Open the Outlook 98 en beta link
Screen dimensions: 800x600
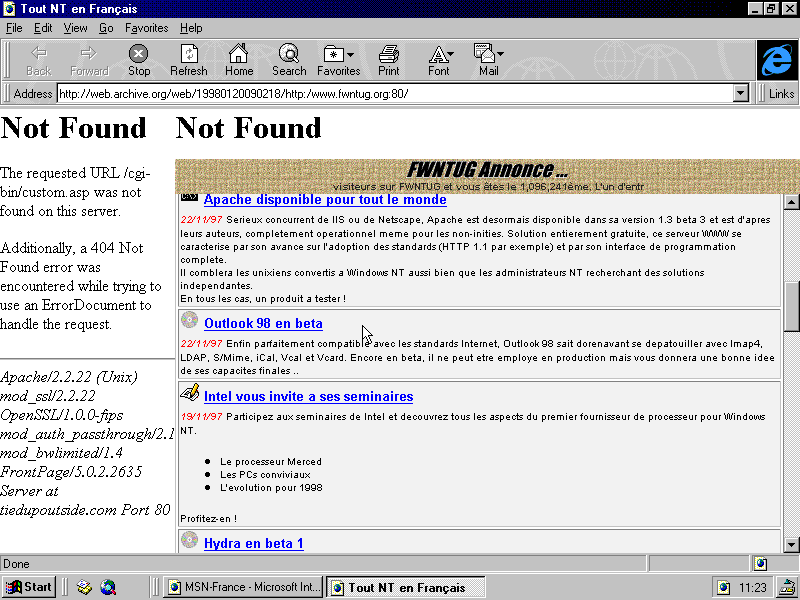pos(263,323)
